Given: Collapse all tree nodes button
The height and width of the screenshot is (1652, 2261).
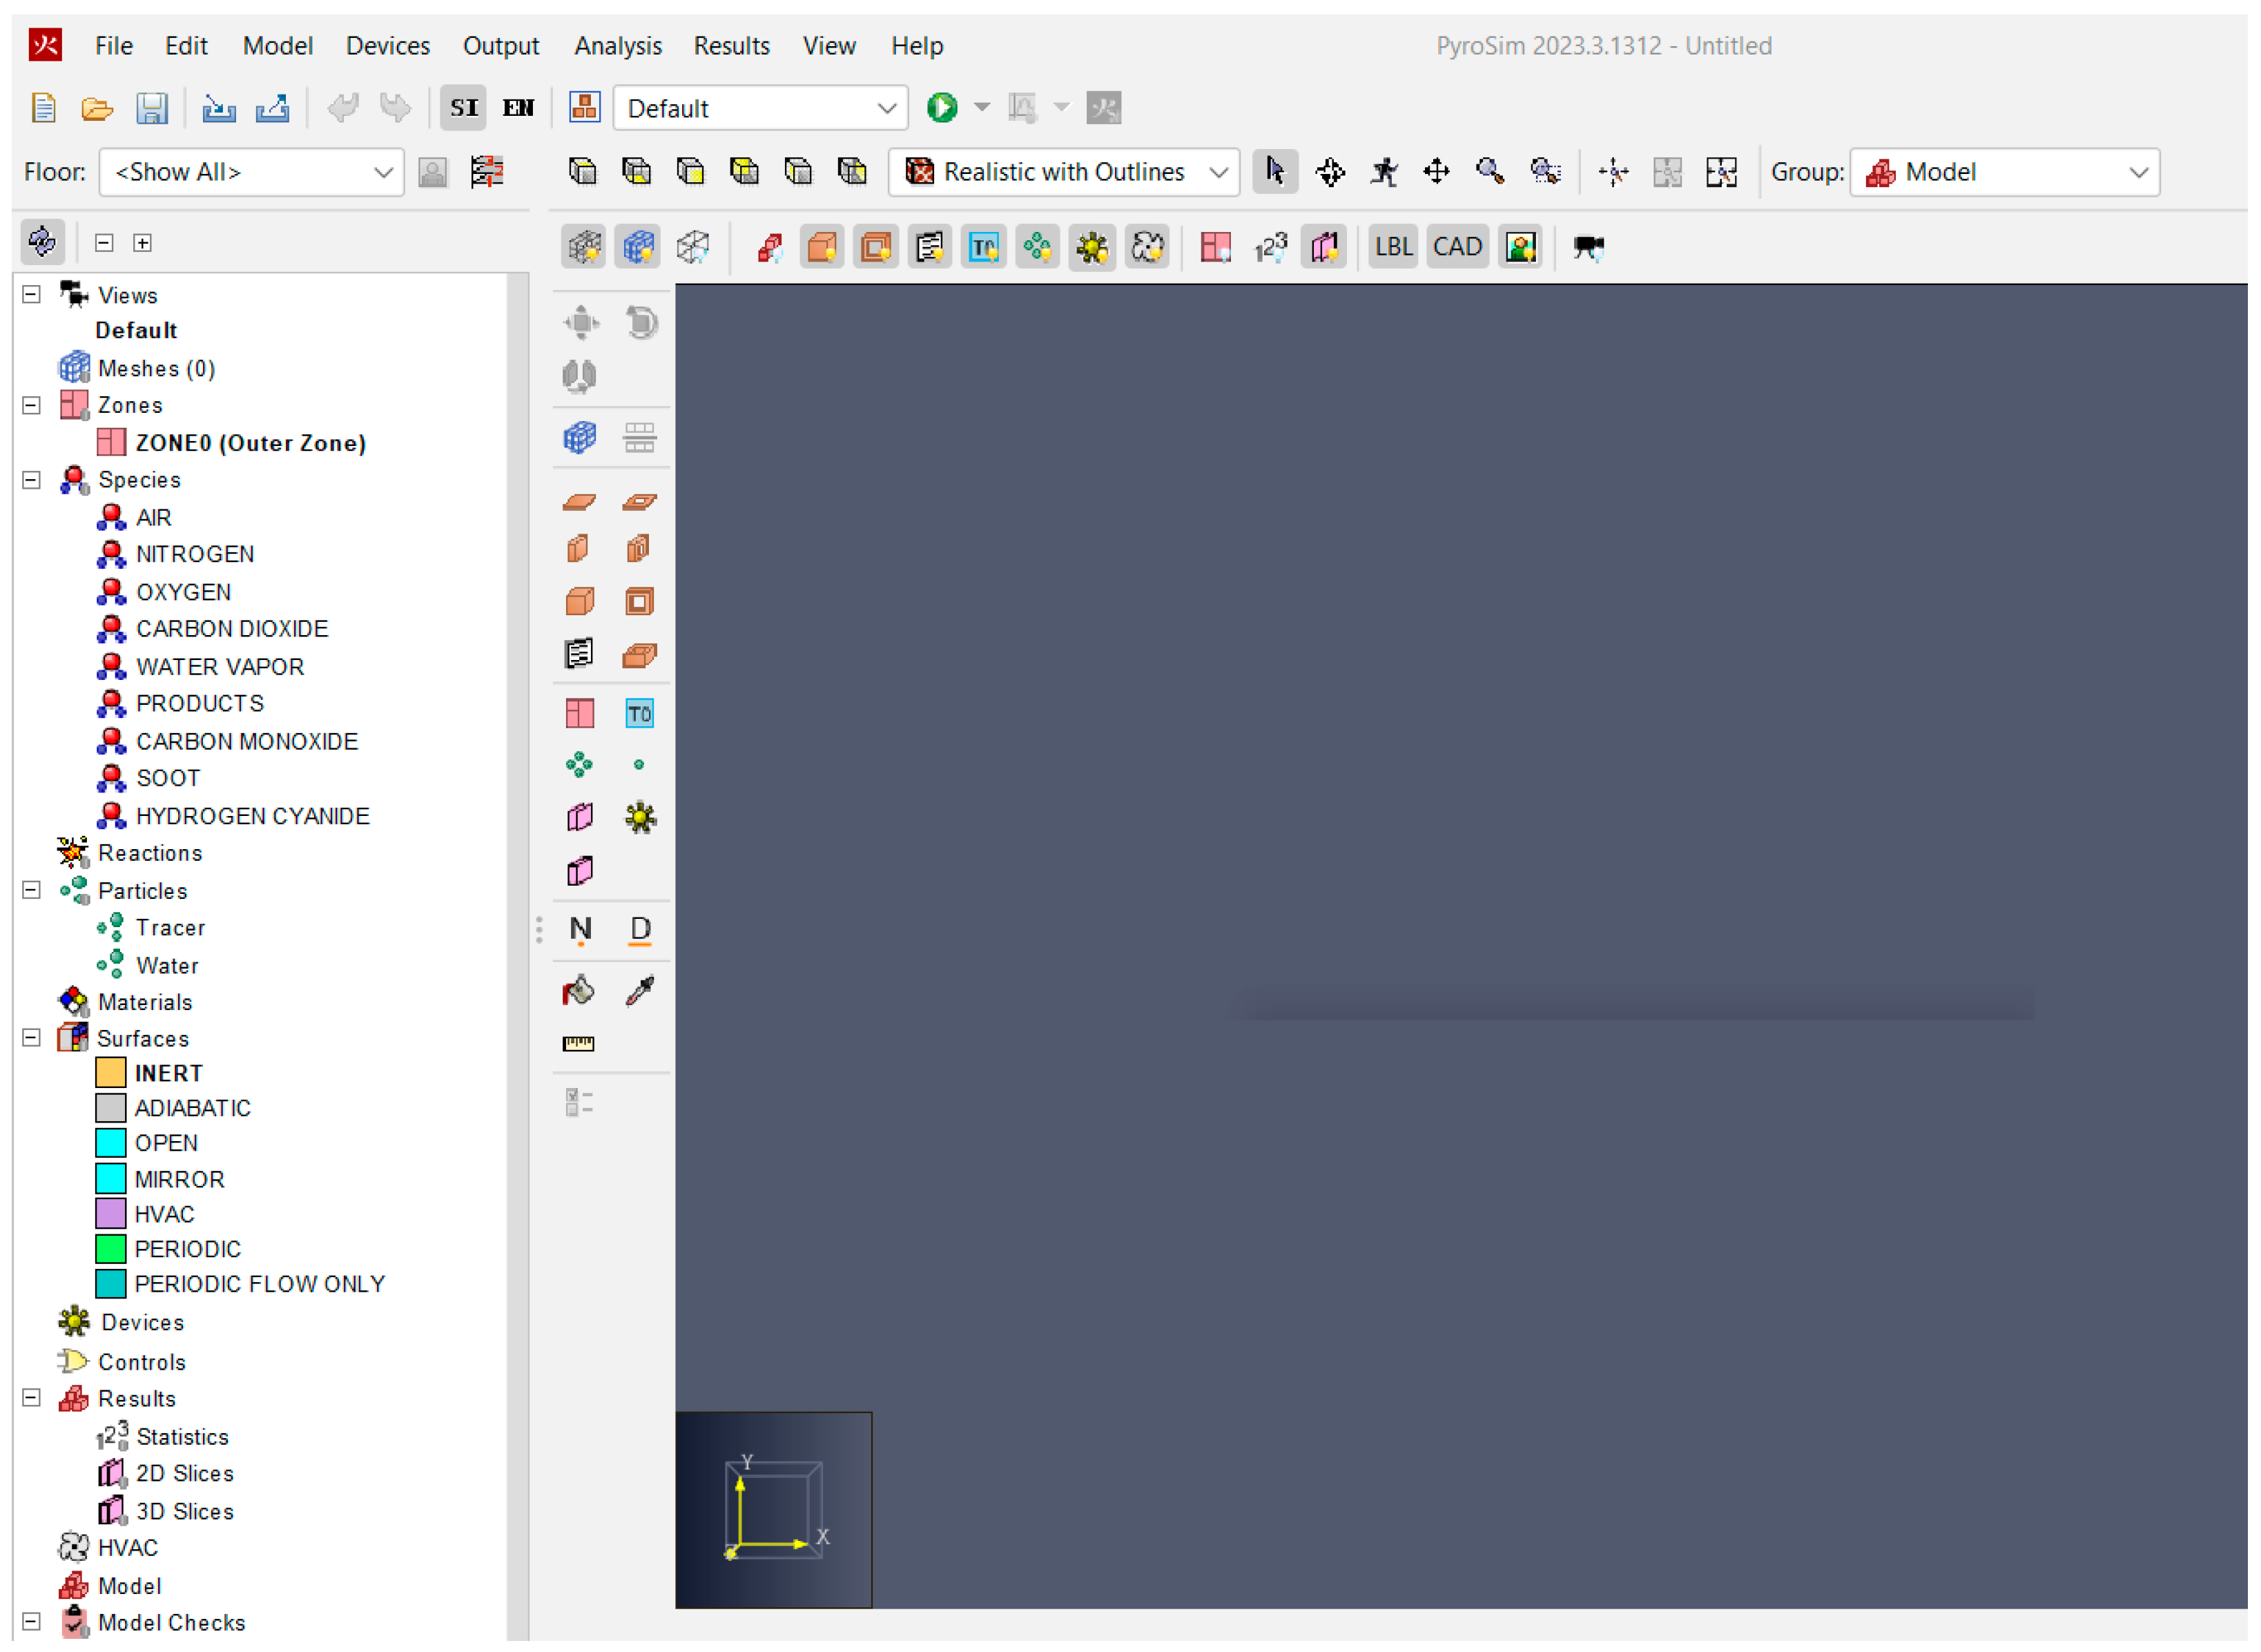Looking at the screenshot, I should tap(104, 243).
